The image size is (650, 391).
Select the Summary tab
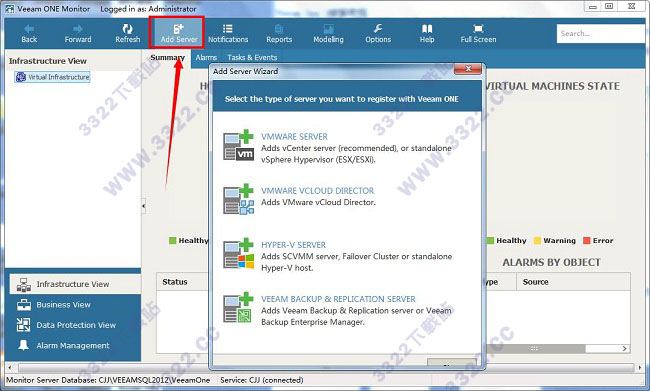coord(167,57)
